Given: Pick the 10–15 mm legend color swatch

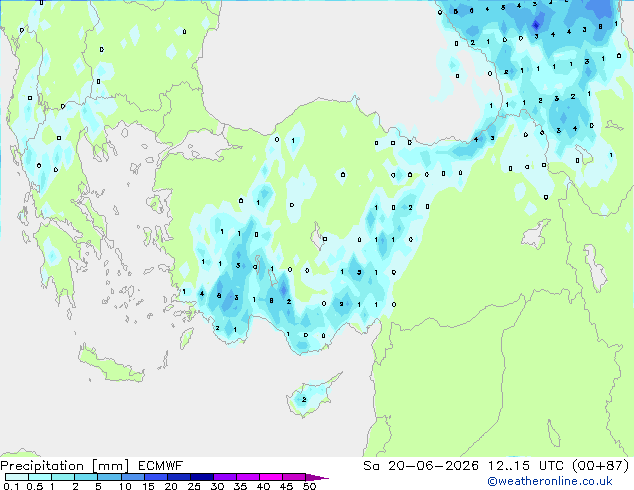Looking at the screenshot, I should tap(132, 477).
